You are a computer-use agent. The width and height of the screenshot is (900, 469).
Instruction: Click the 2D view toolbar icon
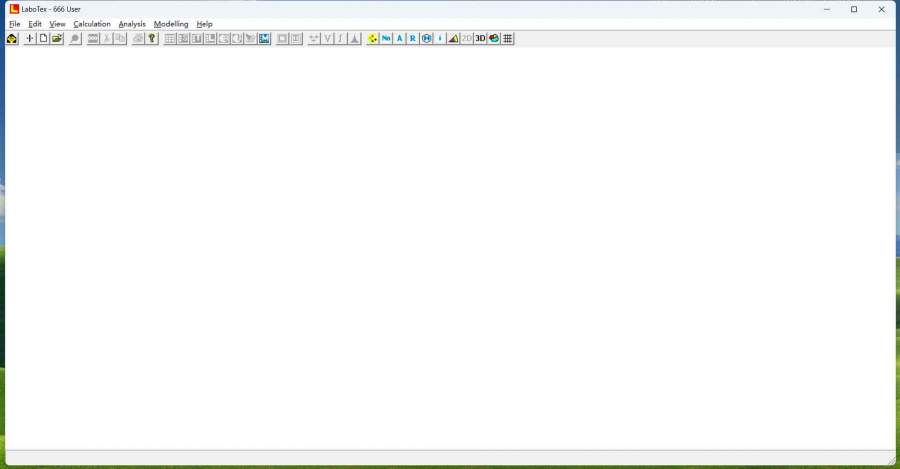[x=467, y=38]
